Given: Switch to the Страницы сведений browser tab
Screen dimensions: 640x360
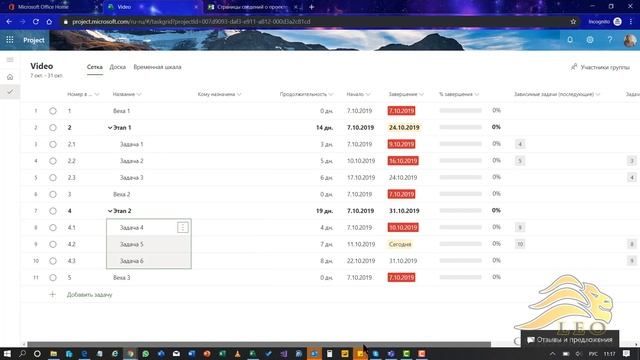Looking at the screenshot, I should [252, 7].
